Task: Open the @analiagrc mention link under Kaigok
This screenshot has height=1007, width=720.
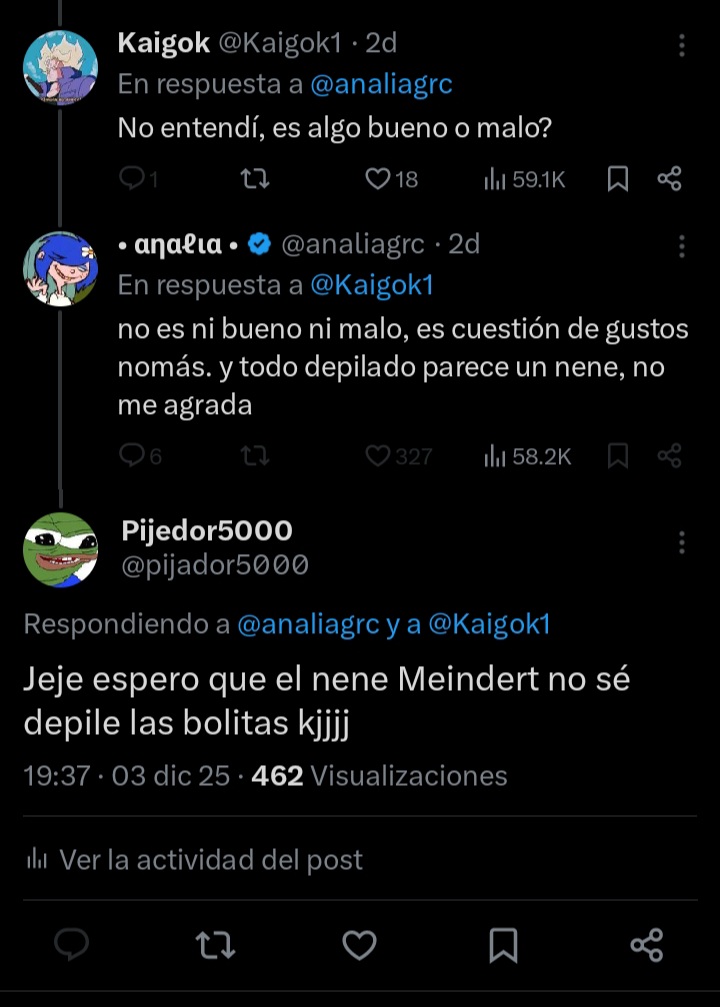Action: point(381,85)
